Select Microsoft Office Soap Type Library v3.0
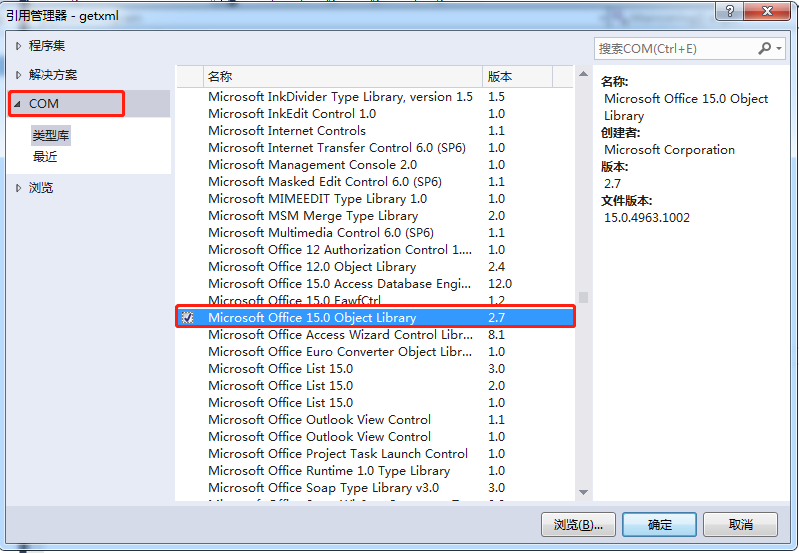The width and height of the screenshot is (799, 553). coord(376,488)
